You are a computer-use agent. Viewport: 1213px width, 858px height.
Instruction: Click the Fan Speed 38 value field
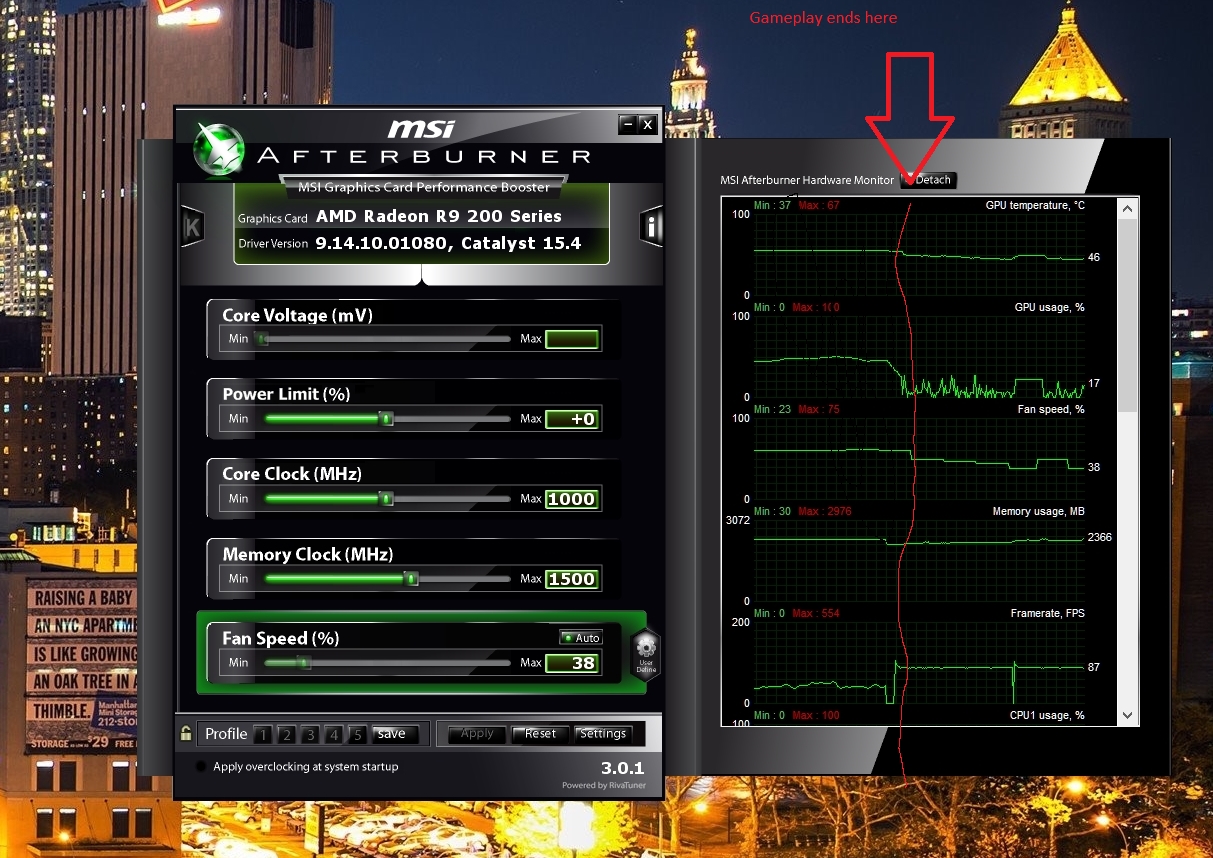click(572, 662)
